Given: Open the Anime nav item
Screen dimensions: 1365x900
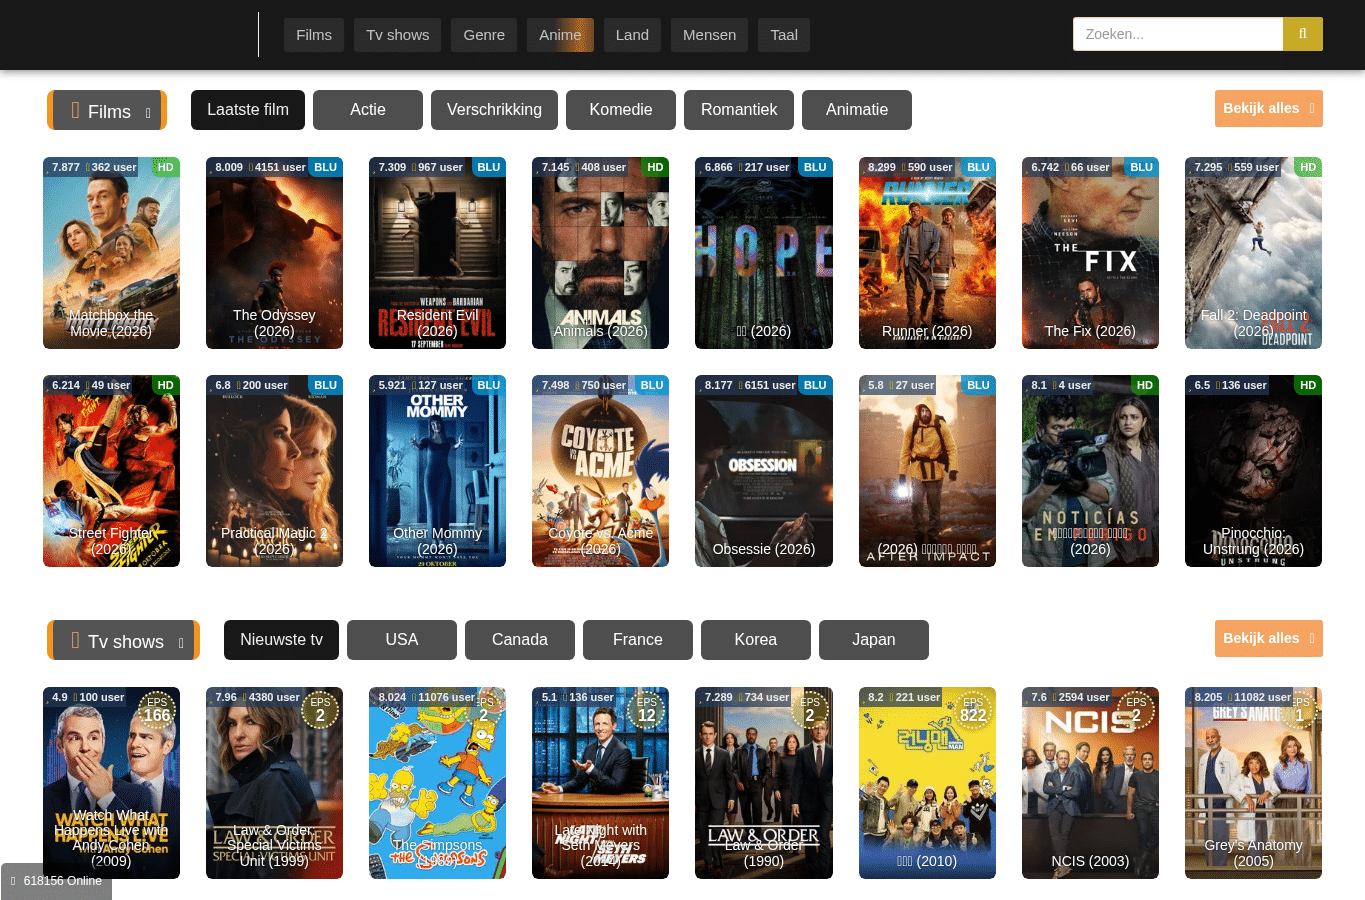Looking at the screenshot, I should (x=560, y=35).
